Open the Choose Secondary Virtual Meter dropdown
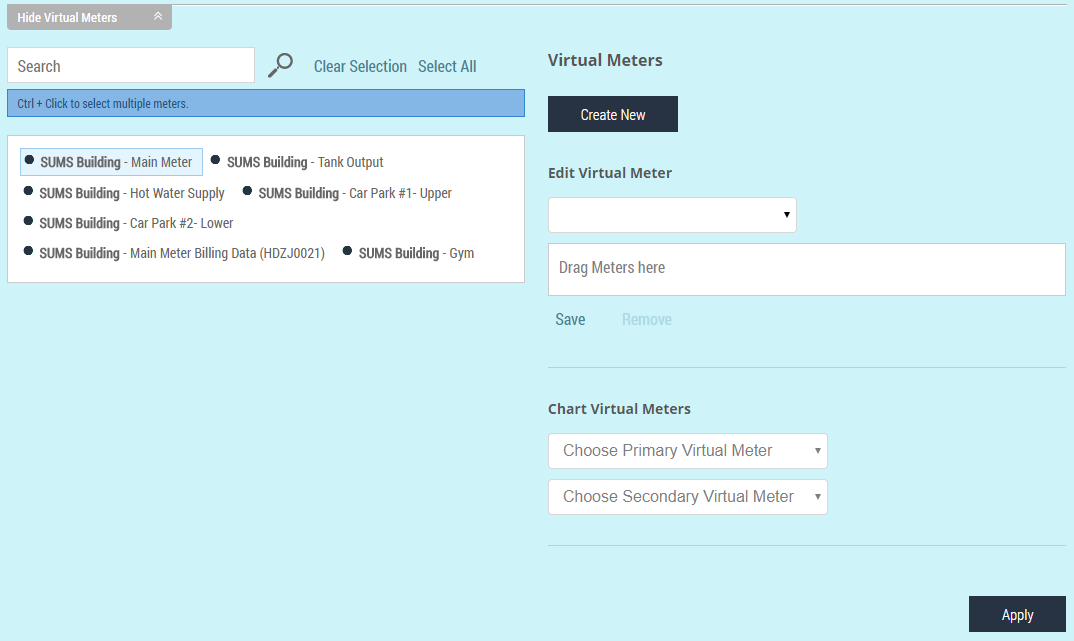Screen dimensions: 1074x641 click(x=687, y=496)
